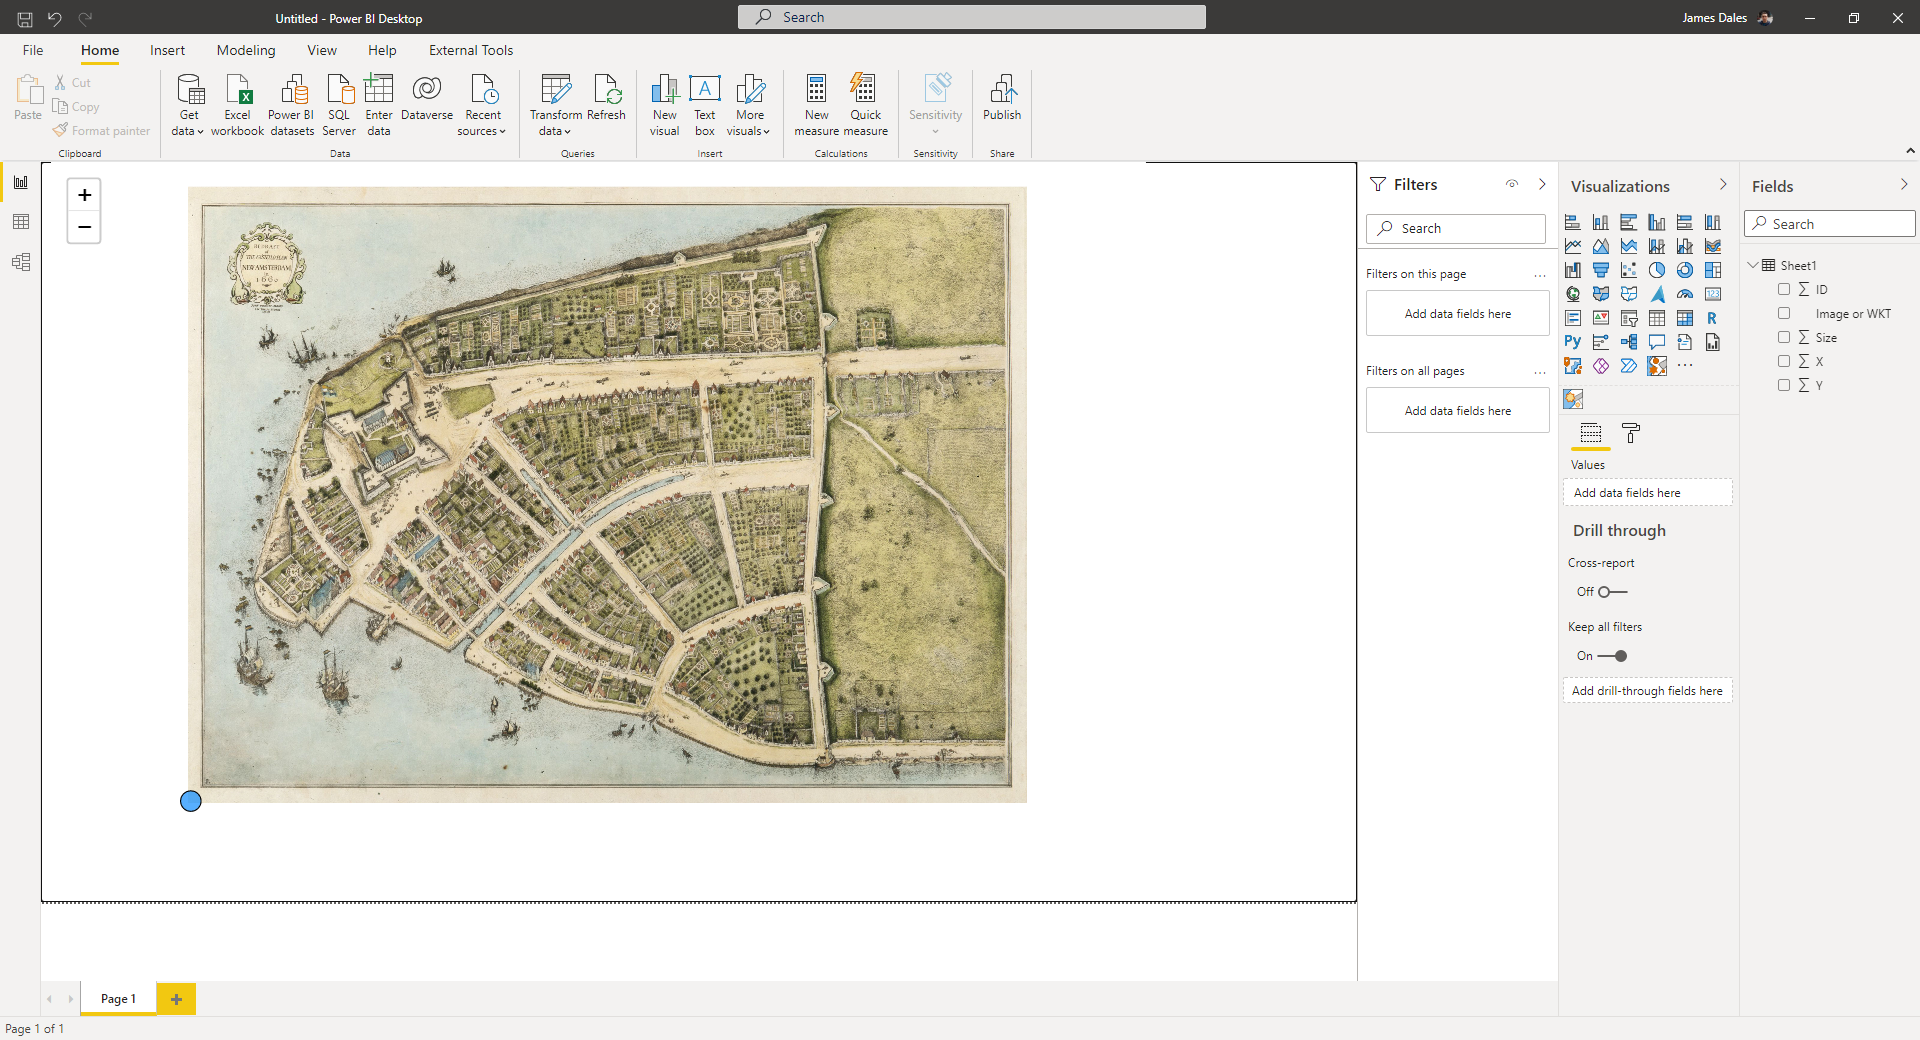
Task: Connect to SQL Server
Action: click(x=339, y=104)
